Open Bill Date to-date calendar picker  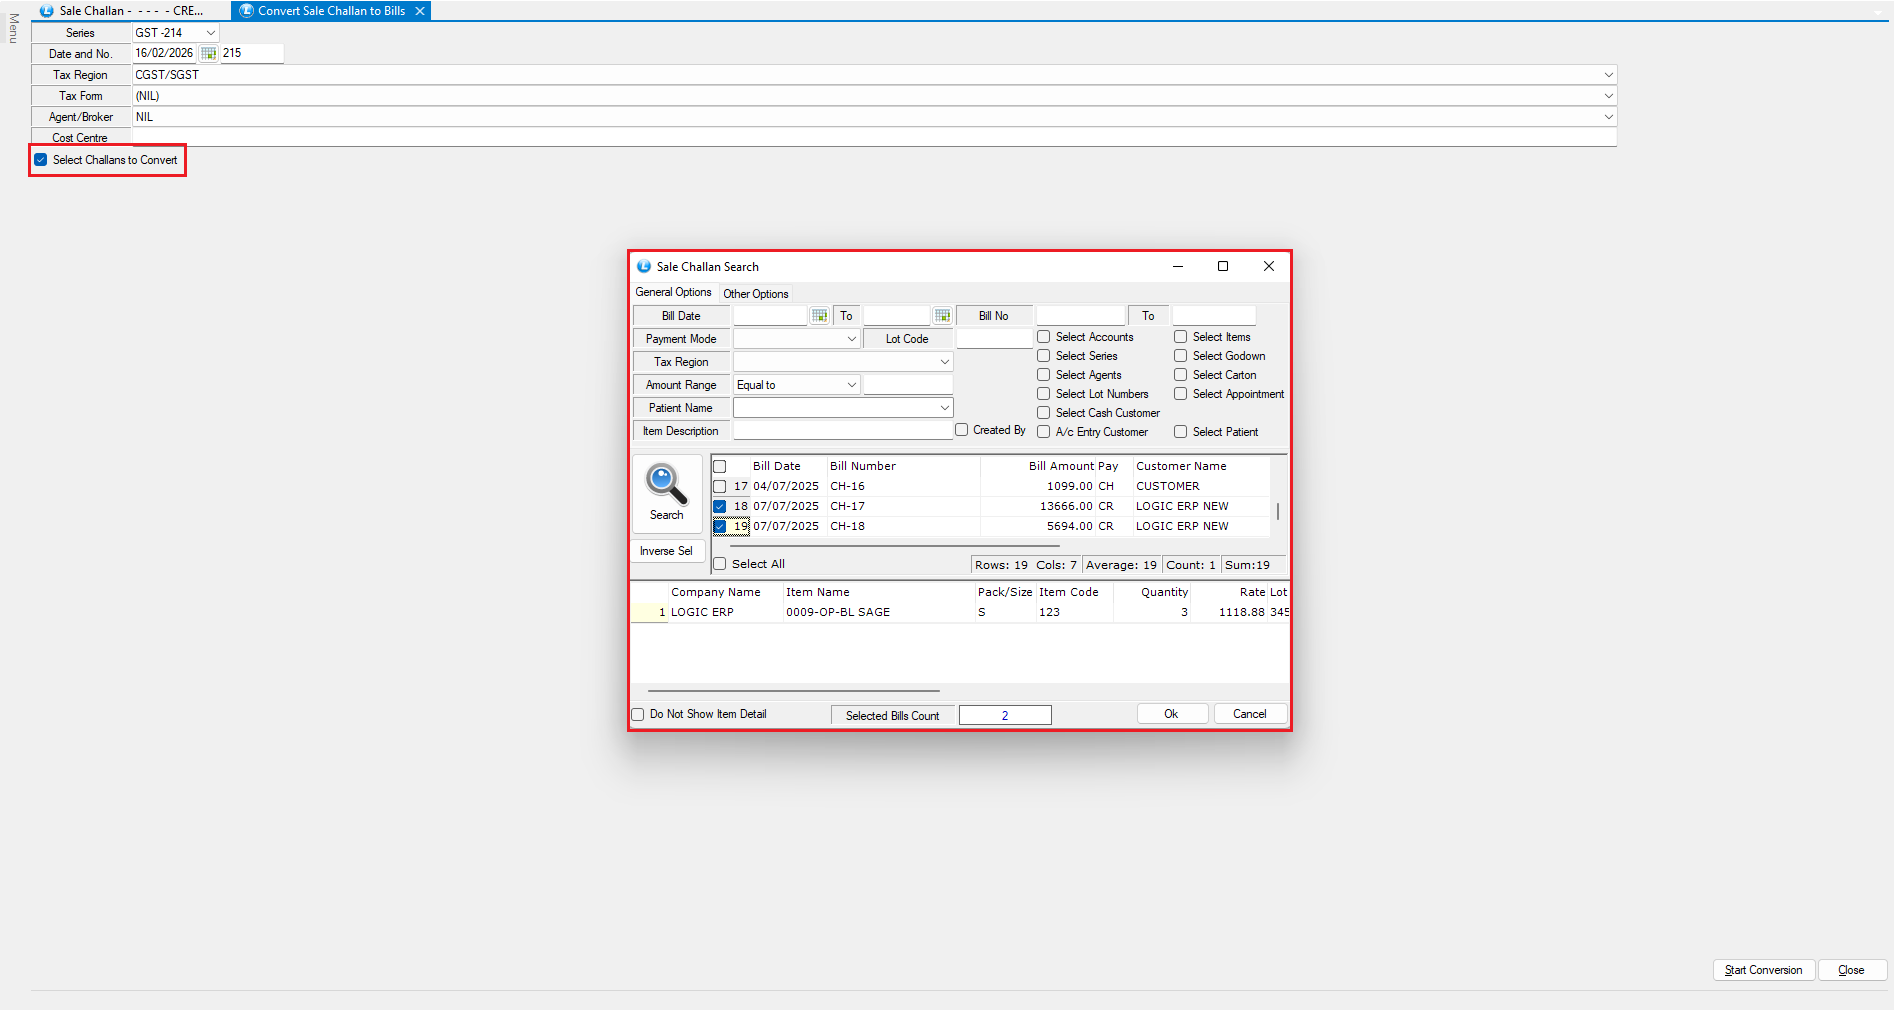click(942, 316)
